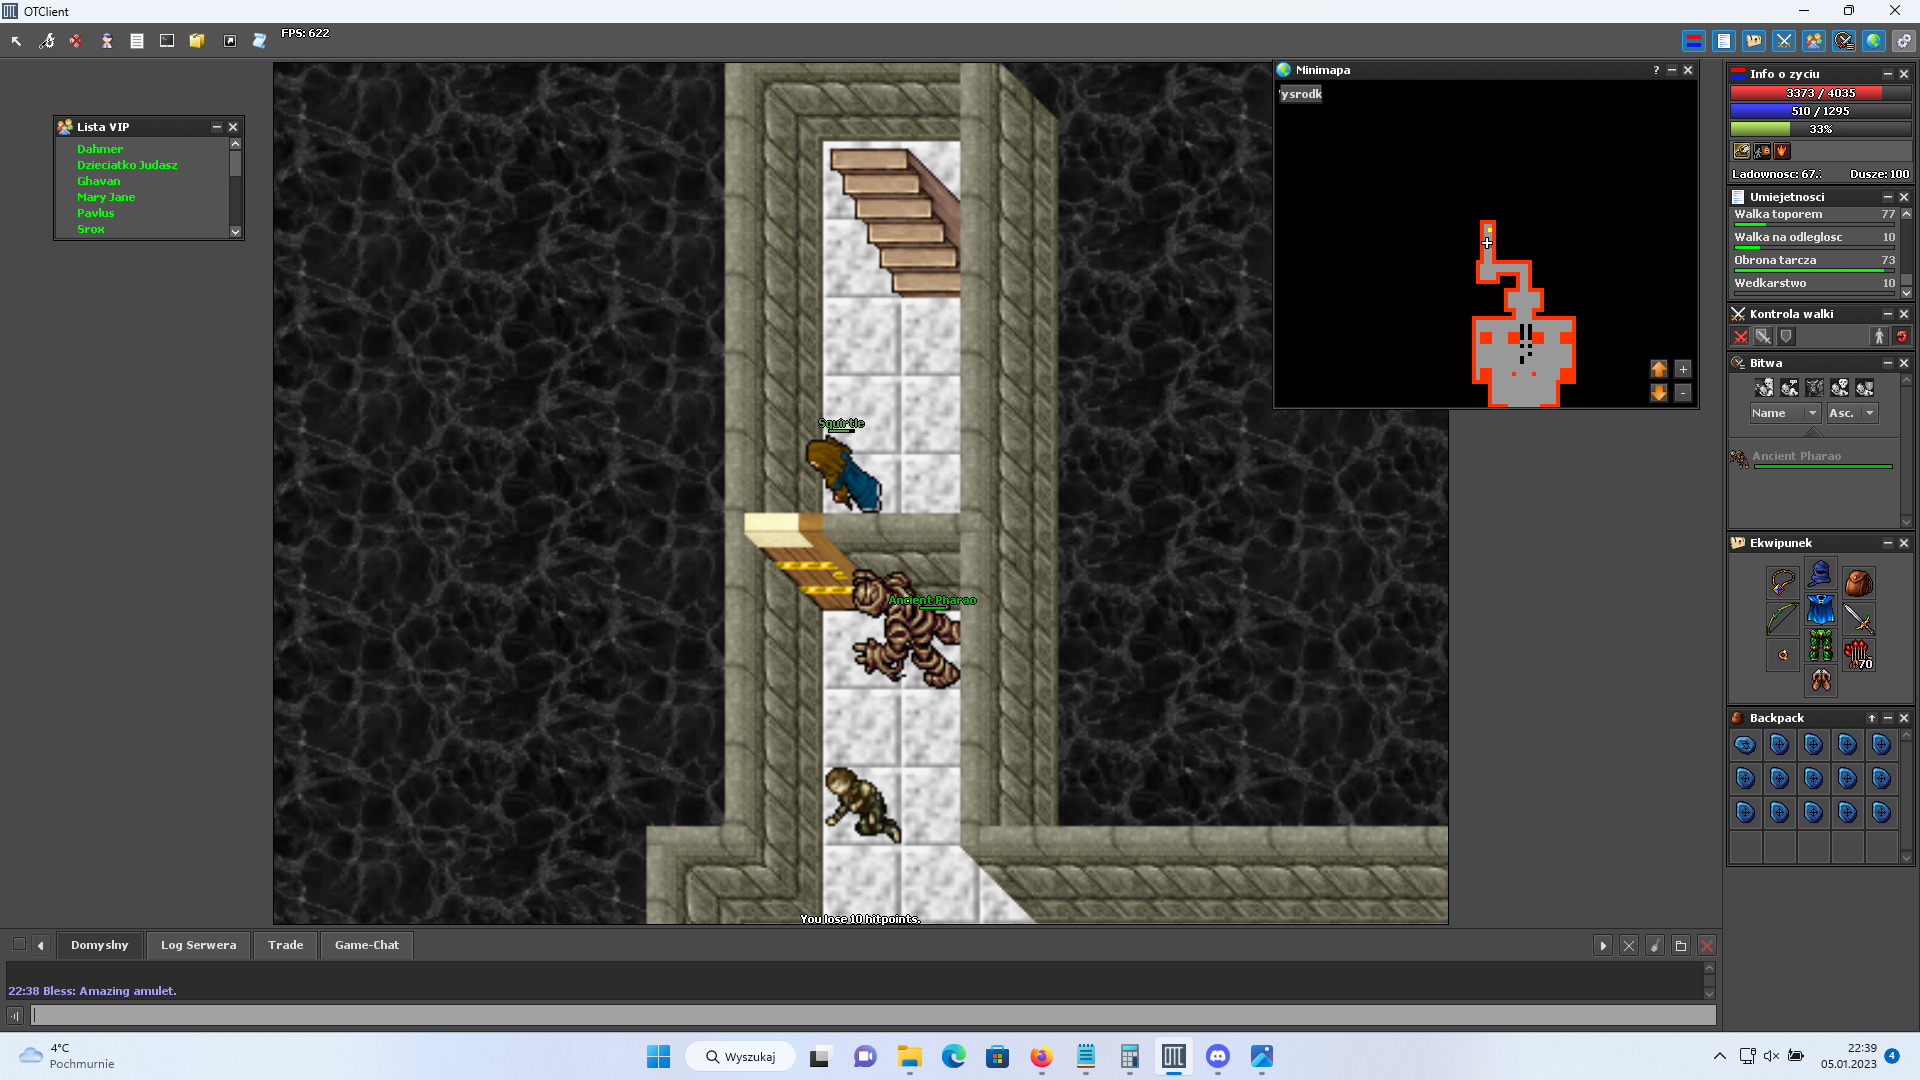
Task: Switch to the Log Serwera tab
Action: 198,945
